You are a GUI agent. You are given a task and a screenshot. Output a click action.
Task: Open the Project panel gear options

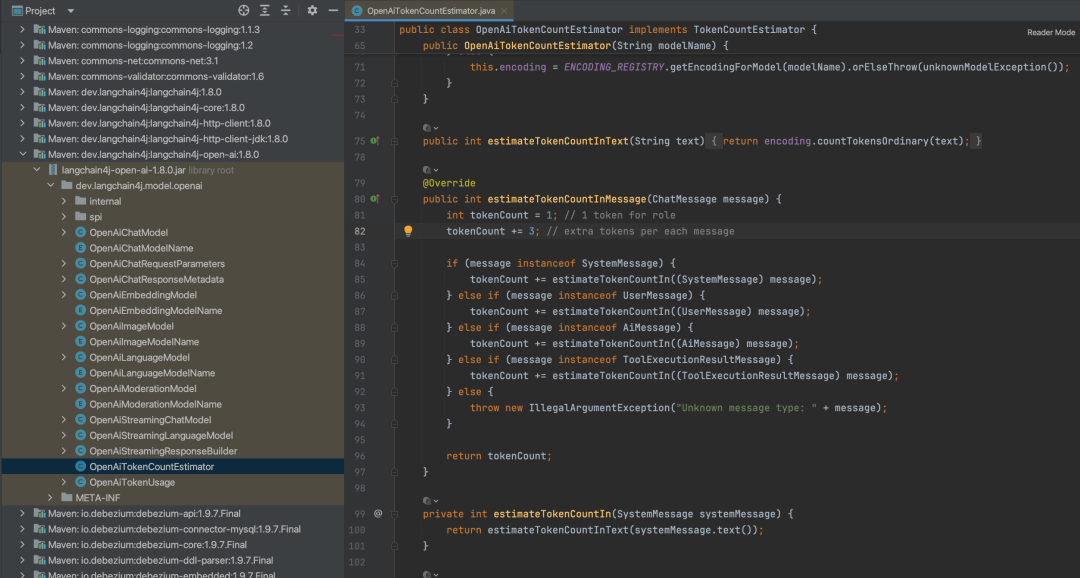click(x=312, y=10)
